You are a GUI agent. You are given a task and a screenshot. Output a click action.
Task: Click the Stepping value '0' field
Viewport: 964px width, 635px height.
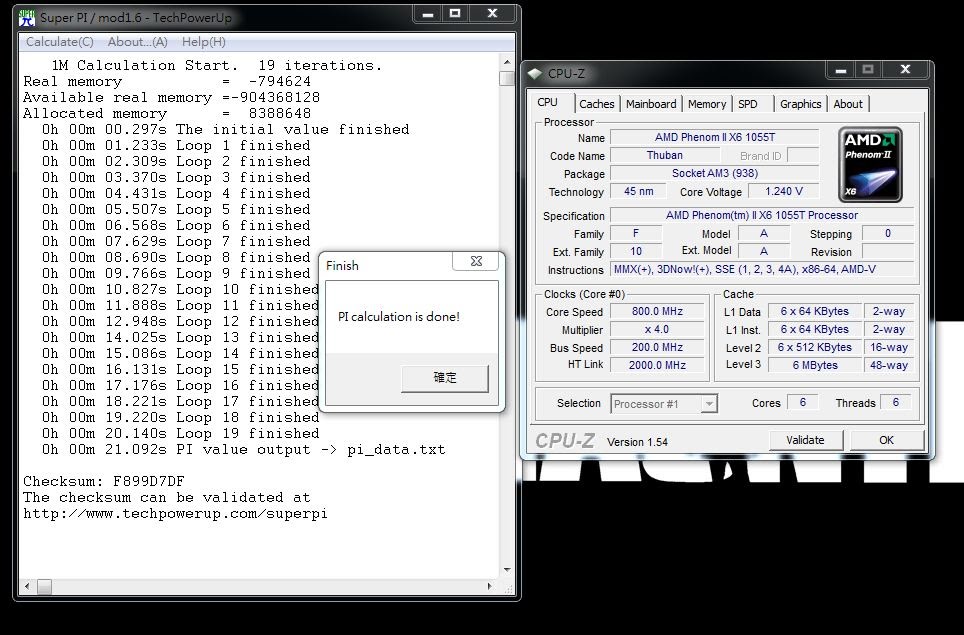tap(888, 234)
